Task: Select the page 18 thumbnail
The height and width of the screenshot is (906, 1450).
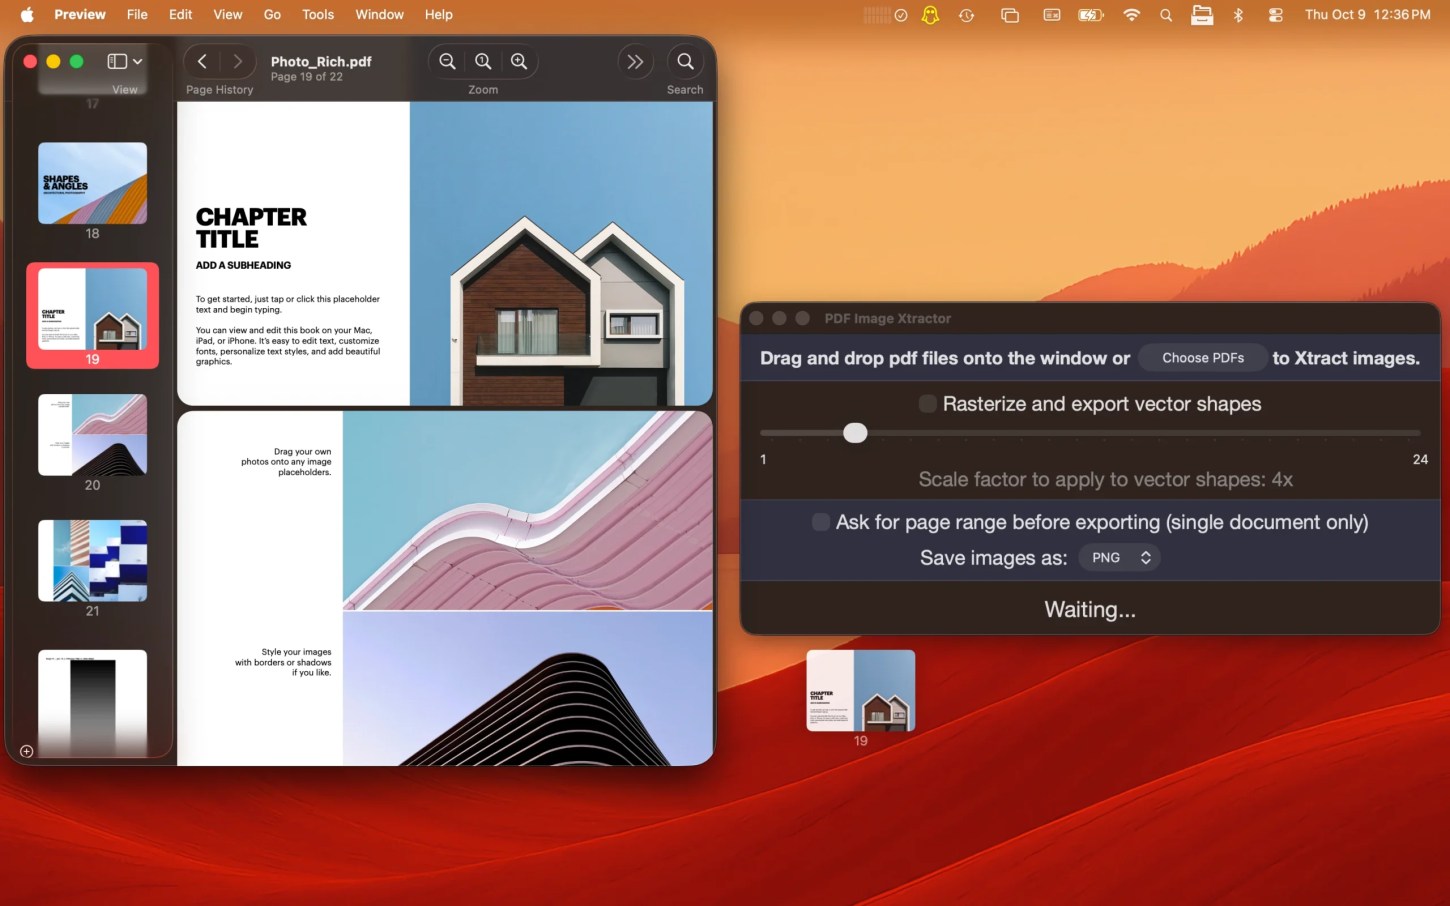Action: pyautogui.click(x=93, y=183)
